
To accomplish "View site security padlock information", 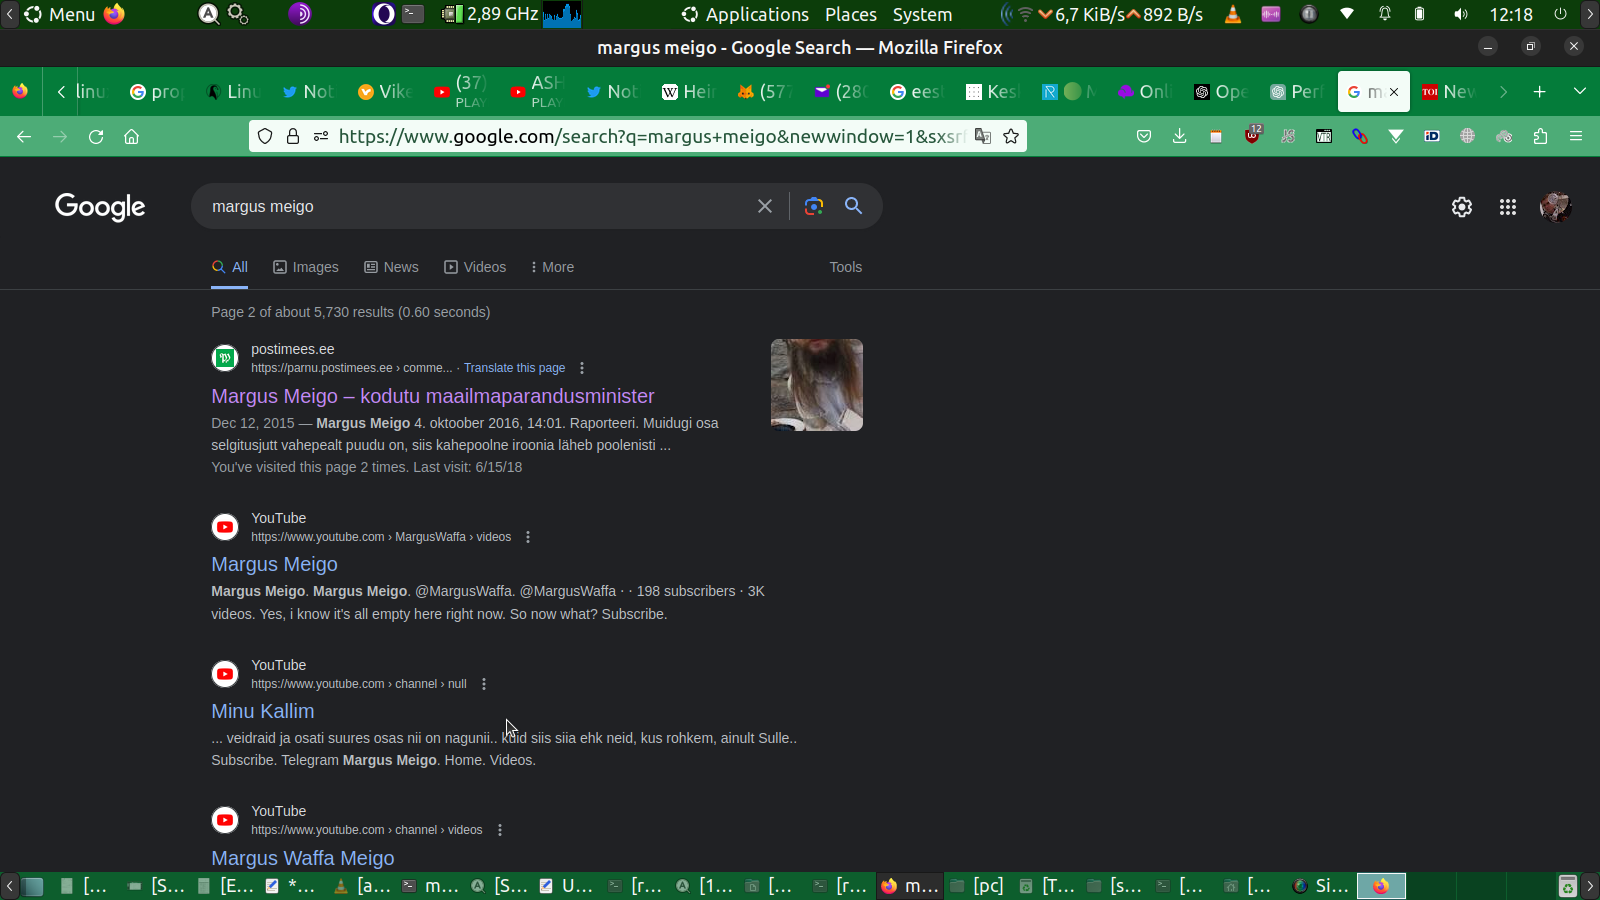I will coord(293,137).
